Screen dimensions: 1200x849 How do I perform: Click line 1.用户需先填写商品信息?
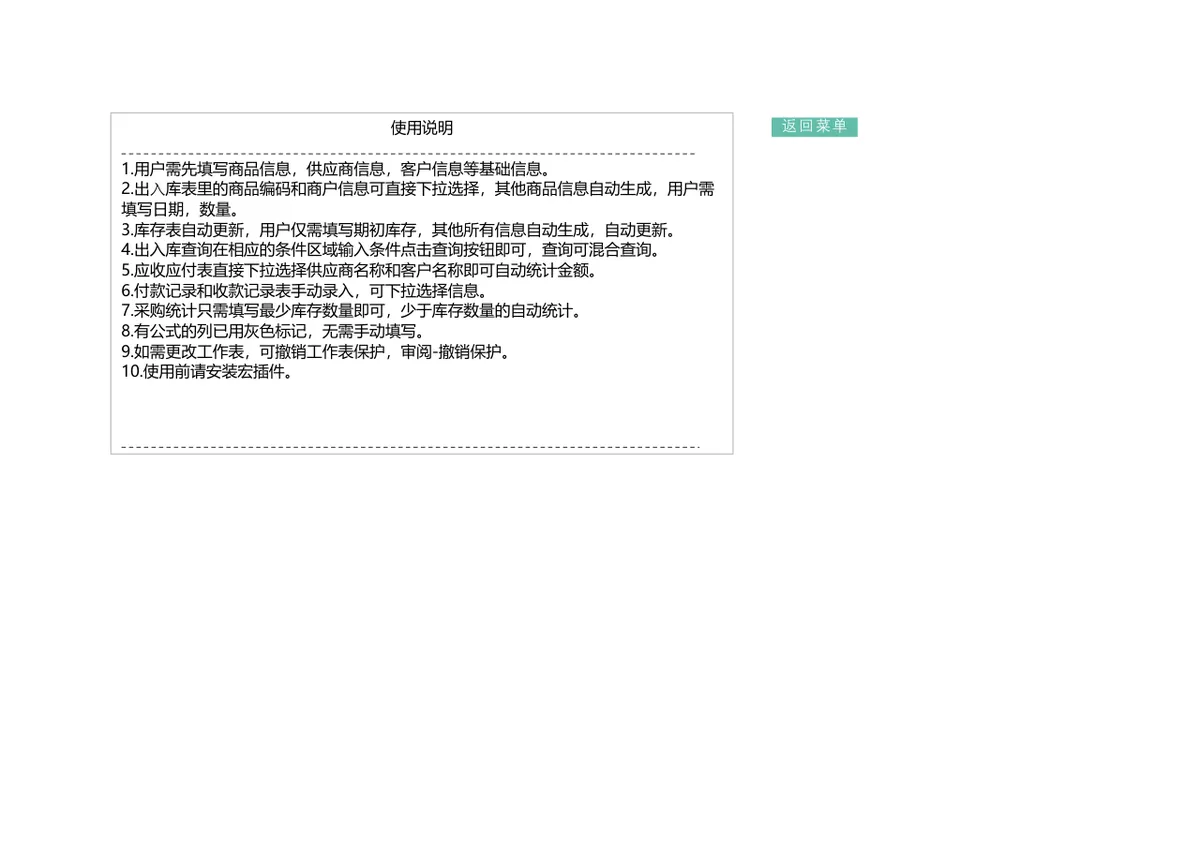(x=336, y=169)
